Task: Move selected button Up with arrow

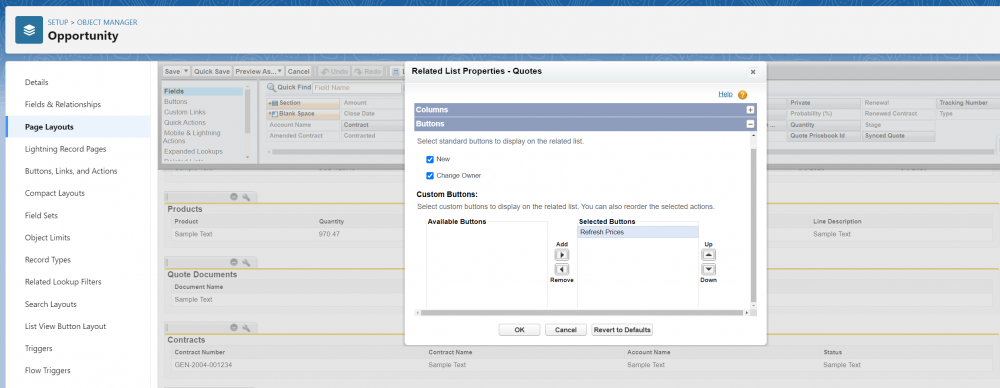Action: (x=709, y=255)
